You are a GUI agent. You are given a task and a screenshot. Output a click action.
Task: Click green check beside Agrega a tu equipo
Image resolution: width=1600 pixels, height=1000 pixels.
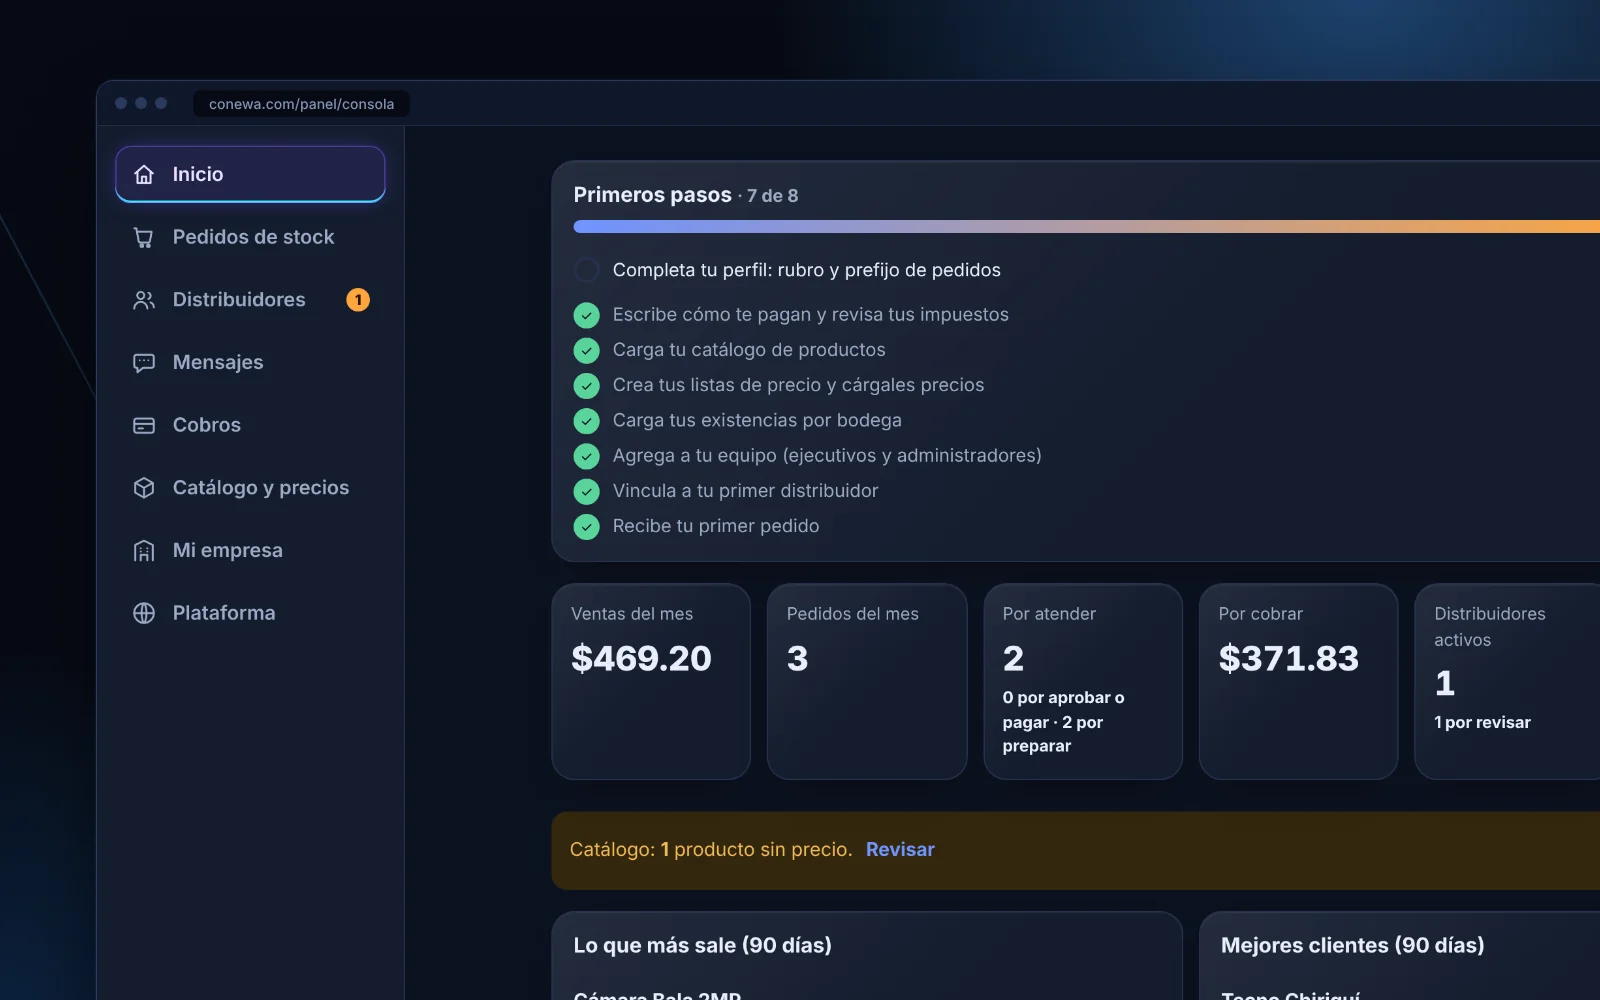tap(587, 456)
